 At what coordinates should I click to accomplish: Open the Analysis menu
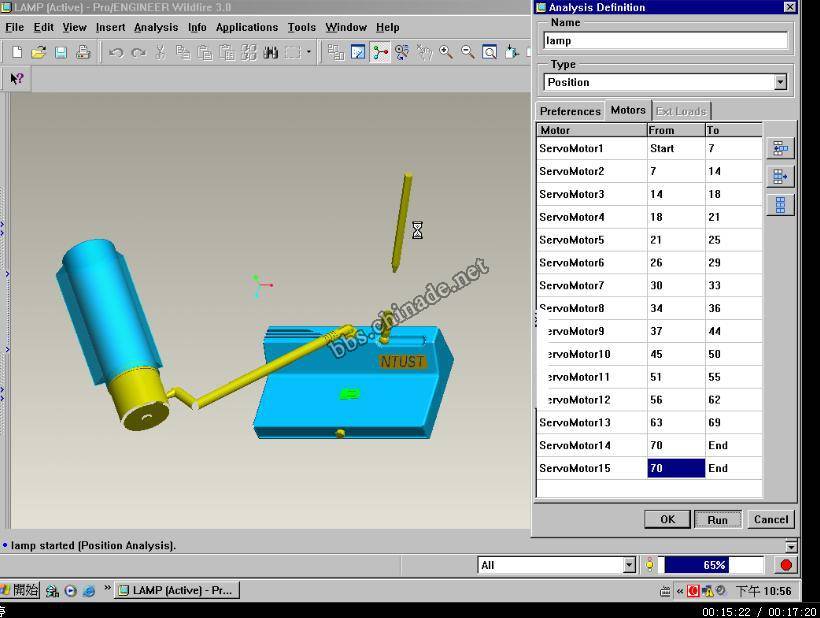coord(156,27)
